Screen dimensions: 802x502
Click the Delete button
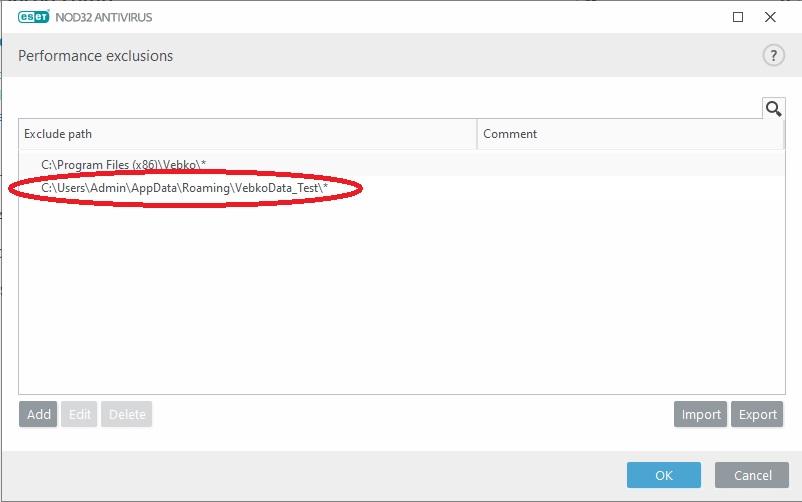126,414
